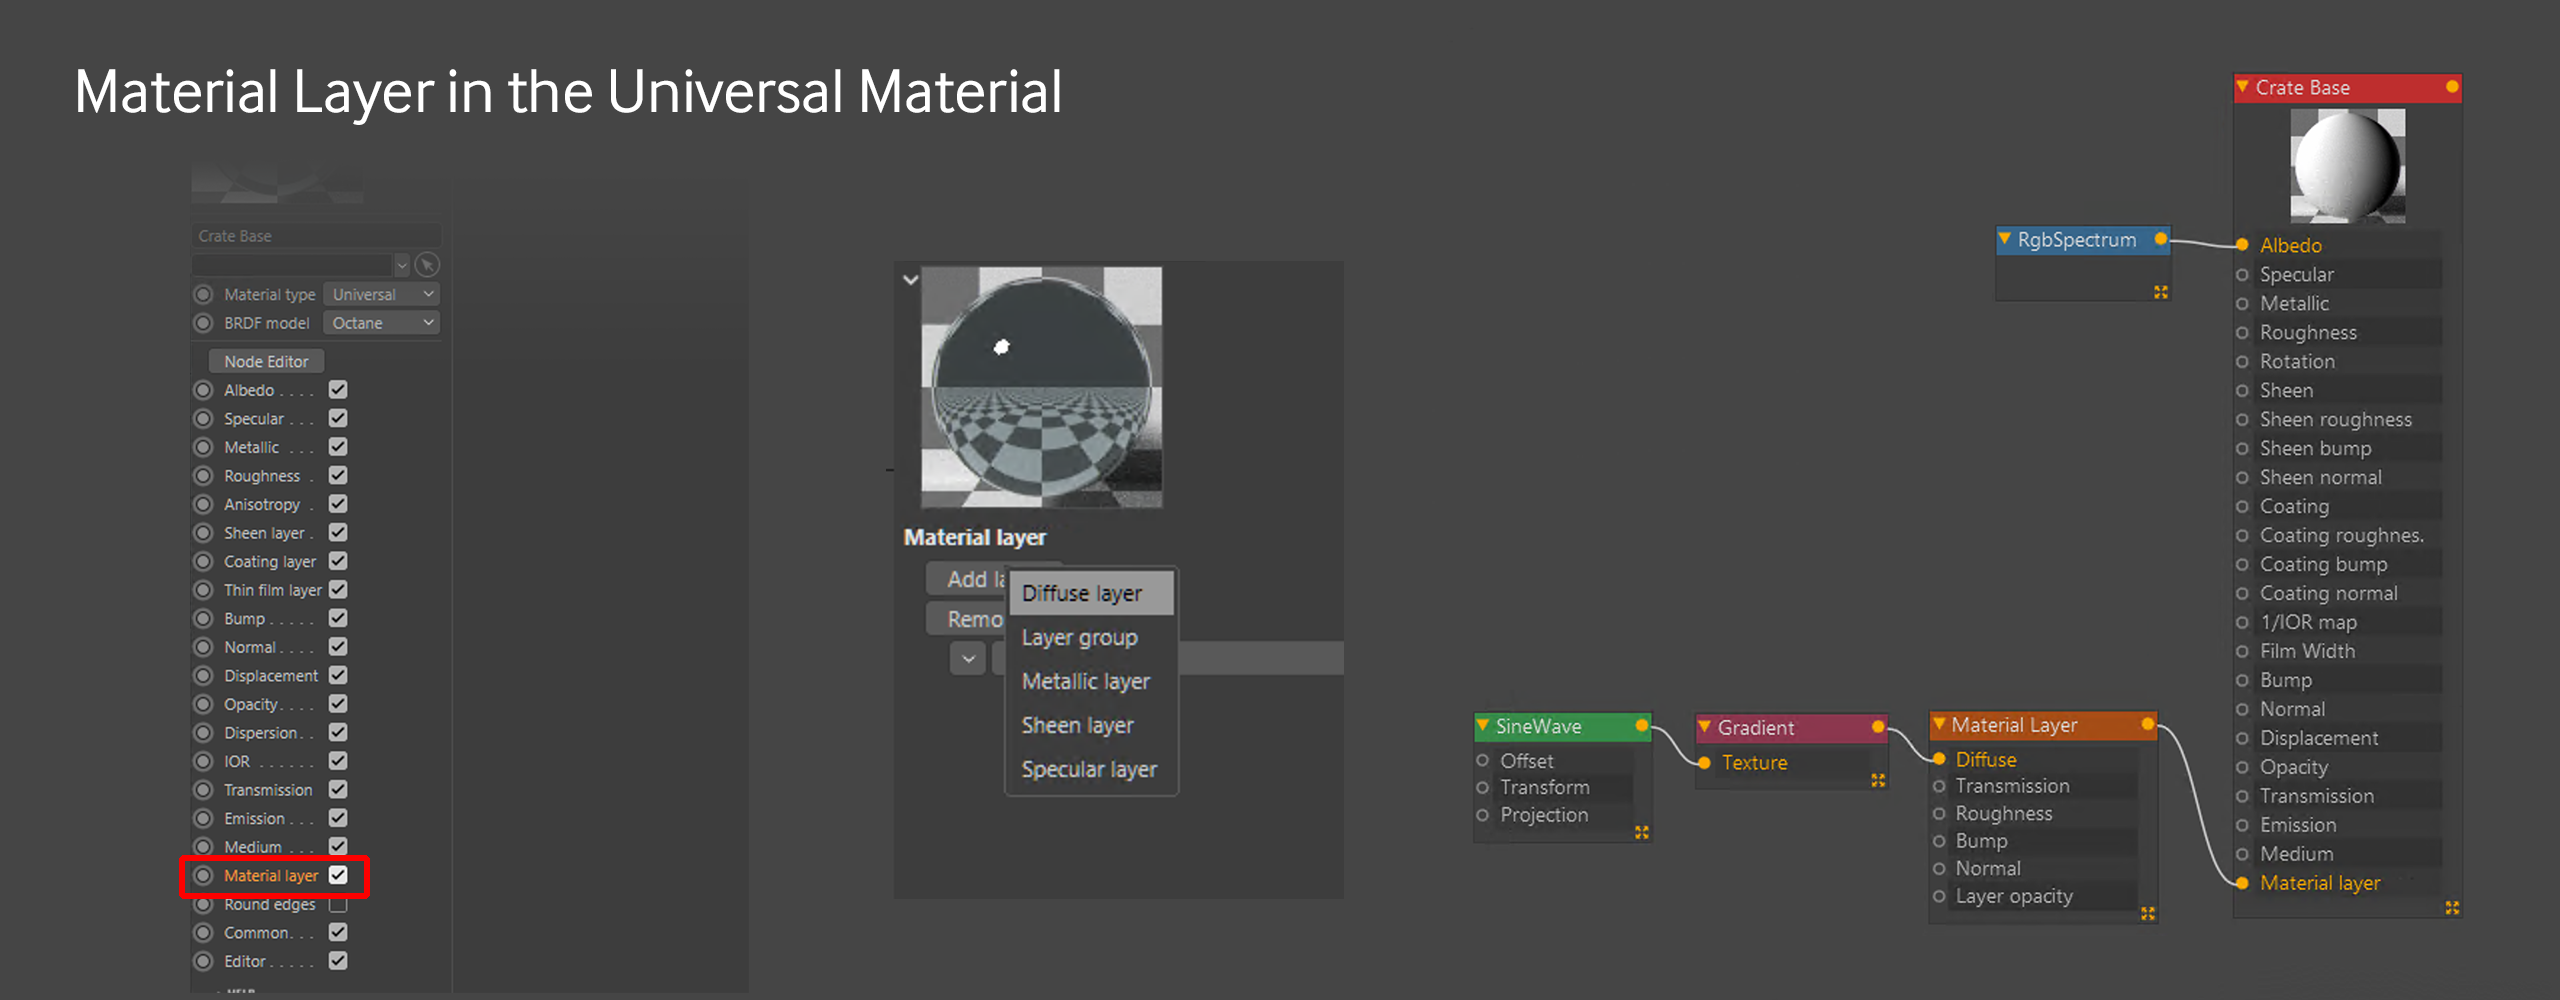Click the picker arrow icon beside the empty dropdown
The width and height of the screenshot is (2560, 1000).
click(427, 265)
